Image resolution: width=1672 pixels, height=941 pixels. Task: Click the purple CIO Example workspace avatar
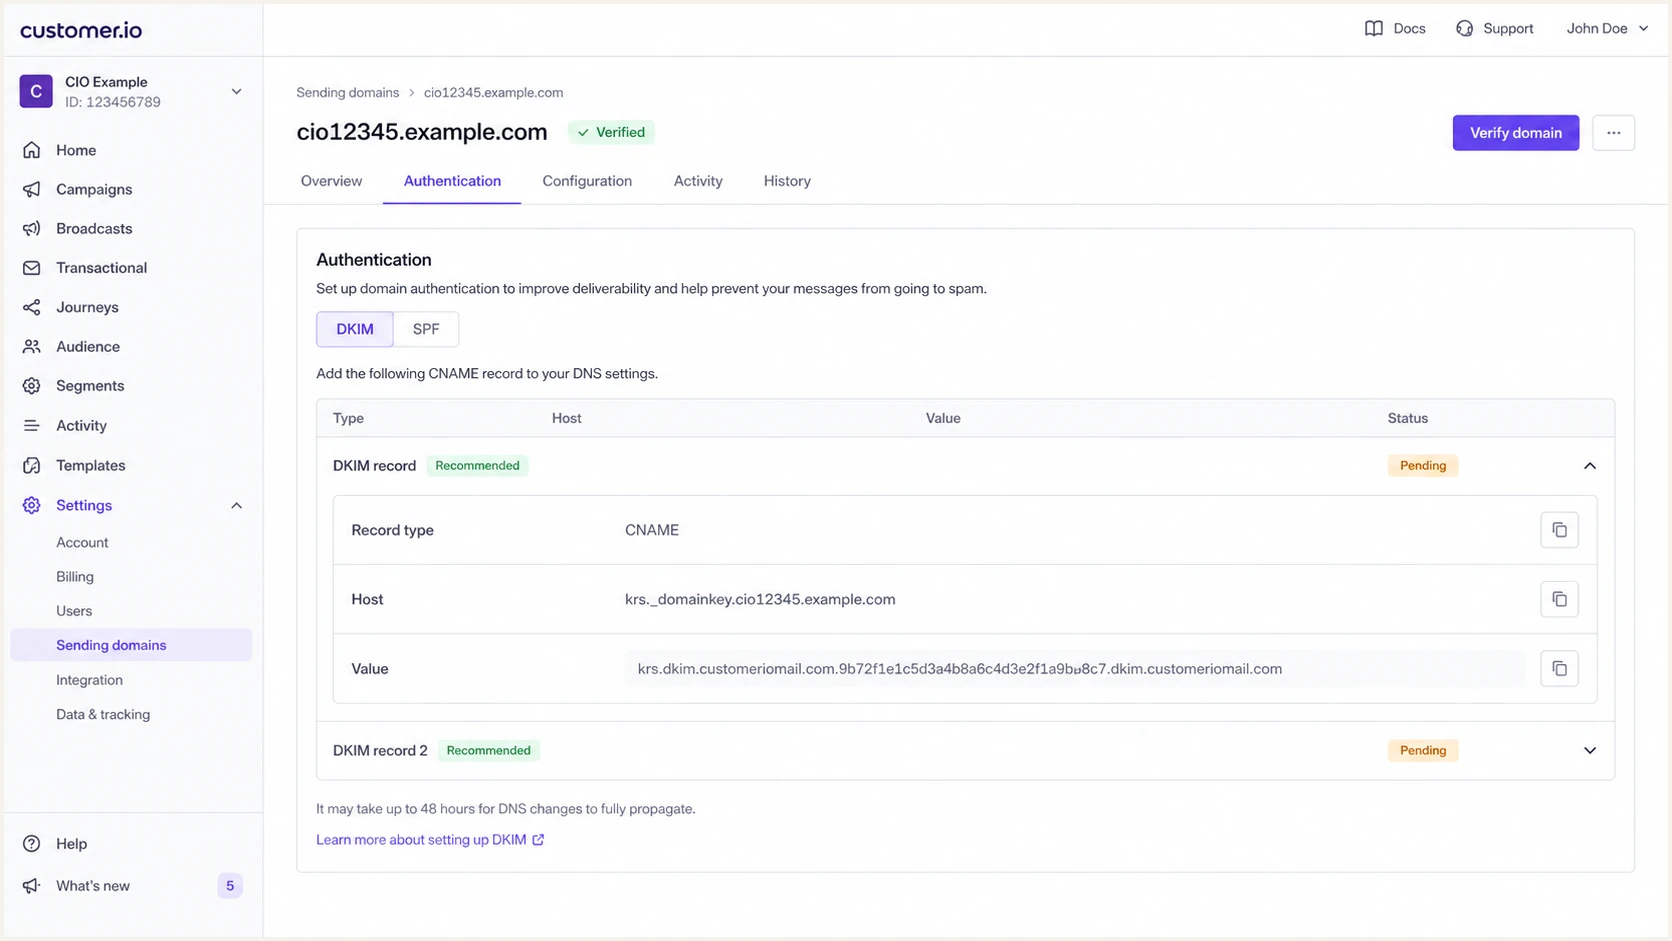[36, 91]
